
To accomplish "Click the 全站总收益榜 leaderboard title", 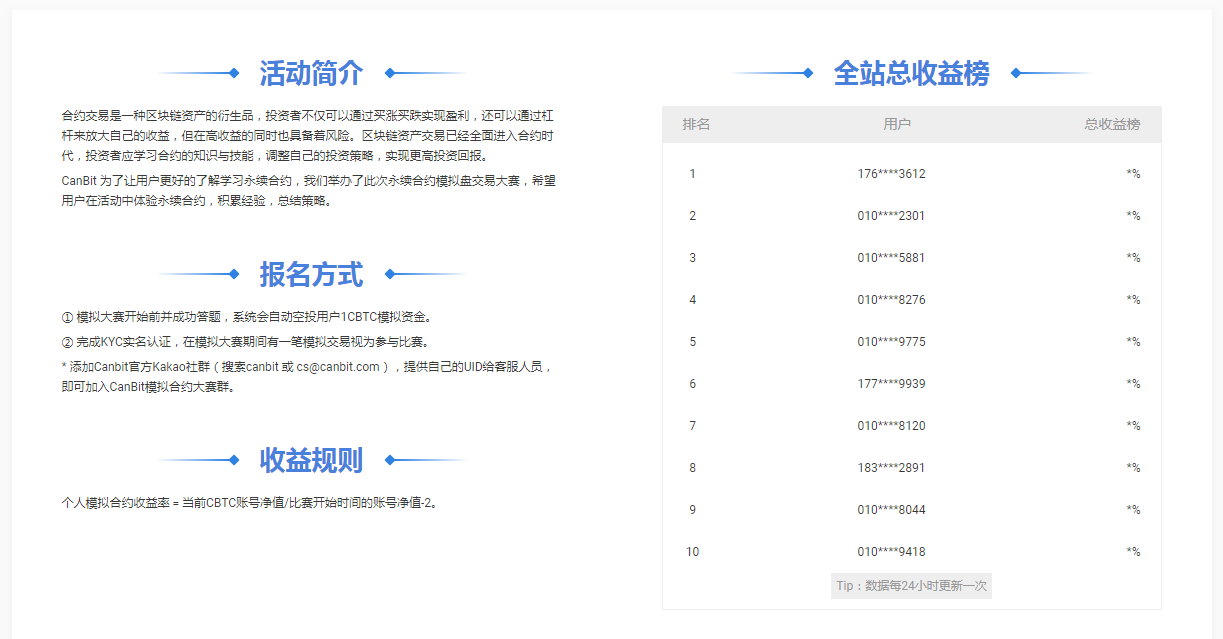I will tap(911, 73).
